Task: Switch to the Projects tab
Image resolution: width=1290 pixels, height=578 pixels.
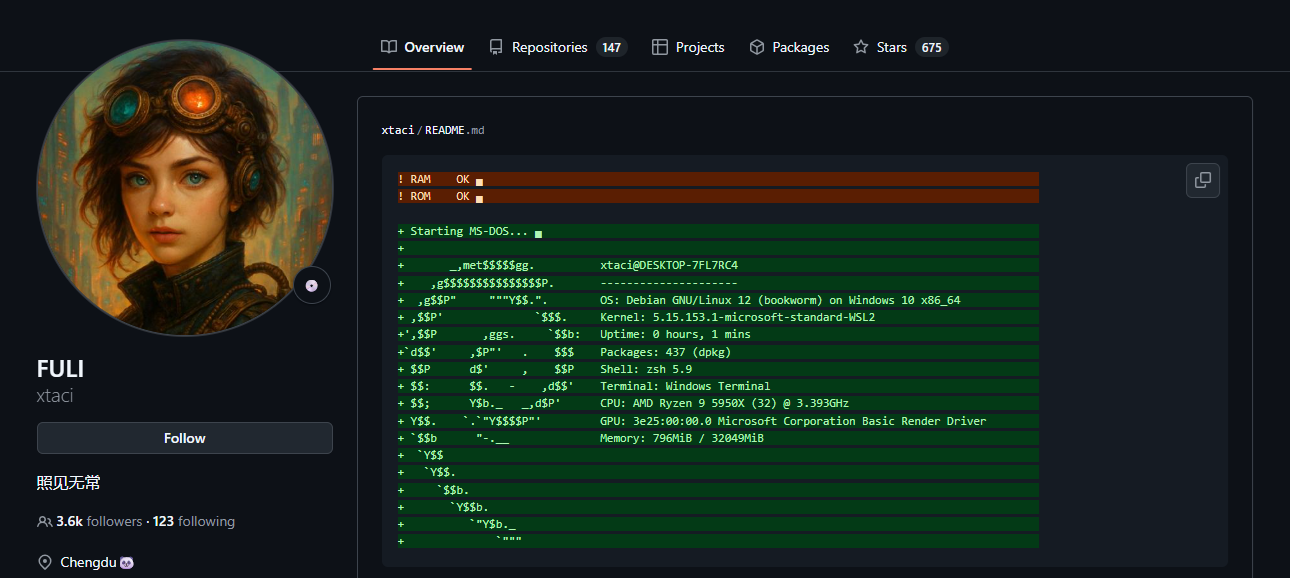Action: [699, 47]
